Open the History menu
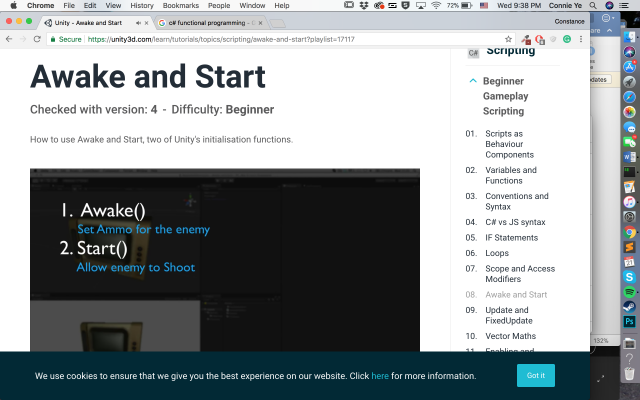The width and height of the screenshot is (640, 400). (142, 5)
